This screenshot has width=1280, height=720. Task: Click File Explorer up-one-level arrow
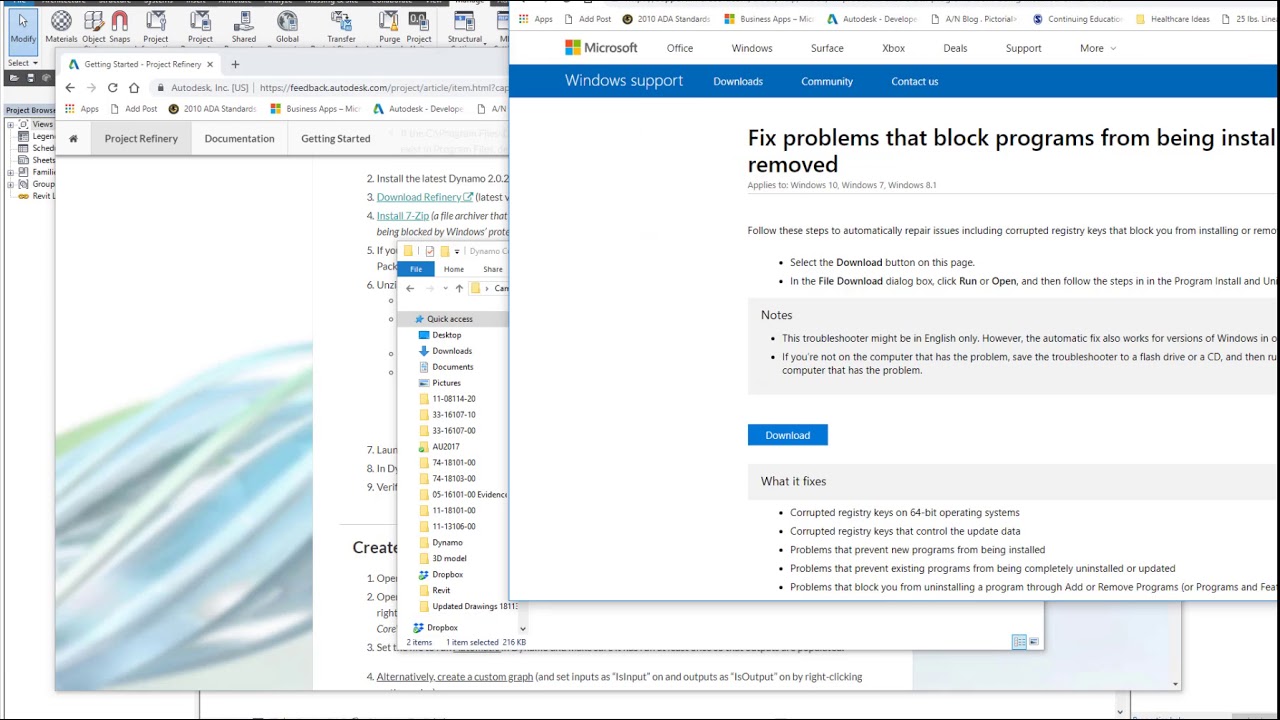459,288
